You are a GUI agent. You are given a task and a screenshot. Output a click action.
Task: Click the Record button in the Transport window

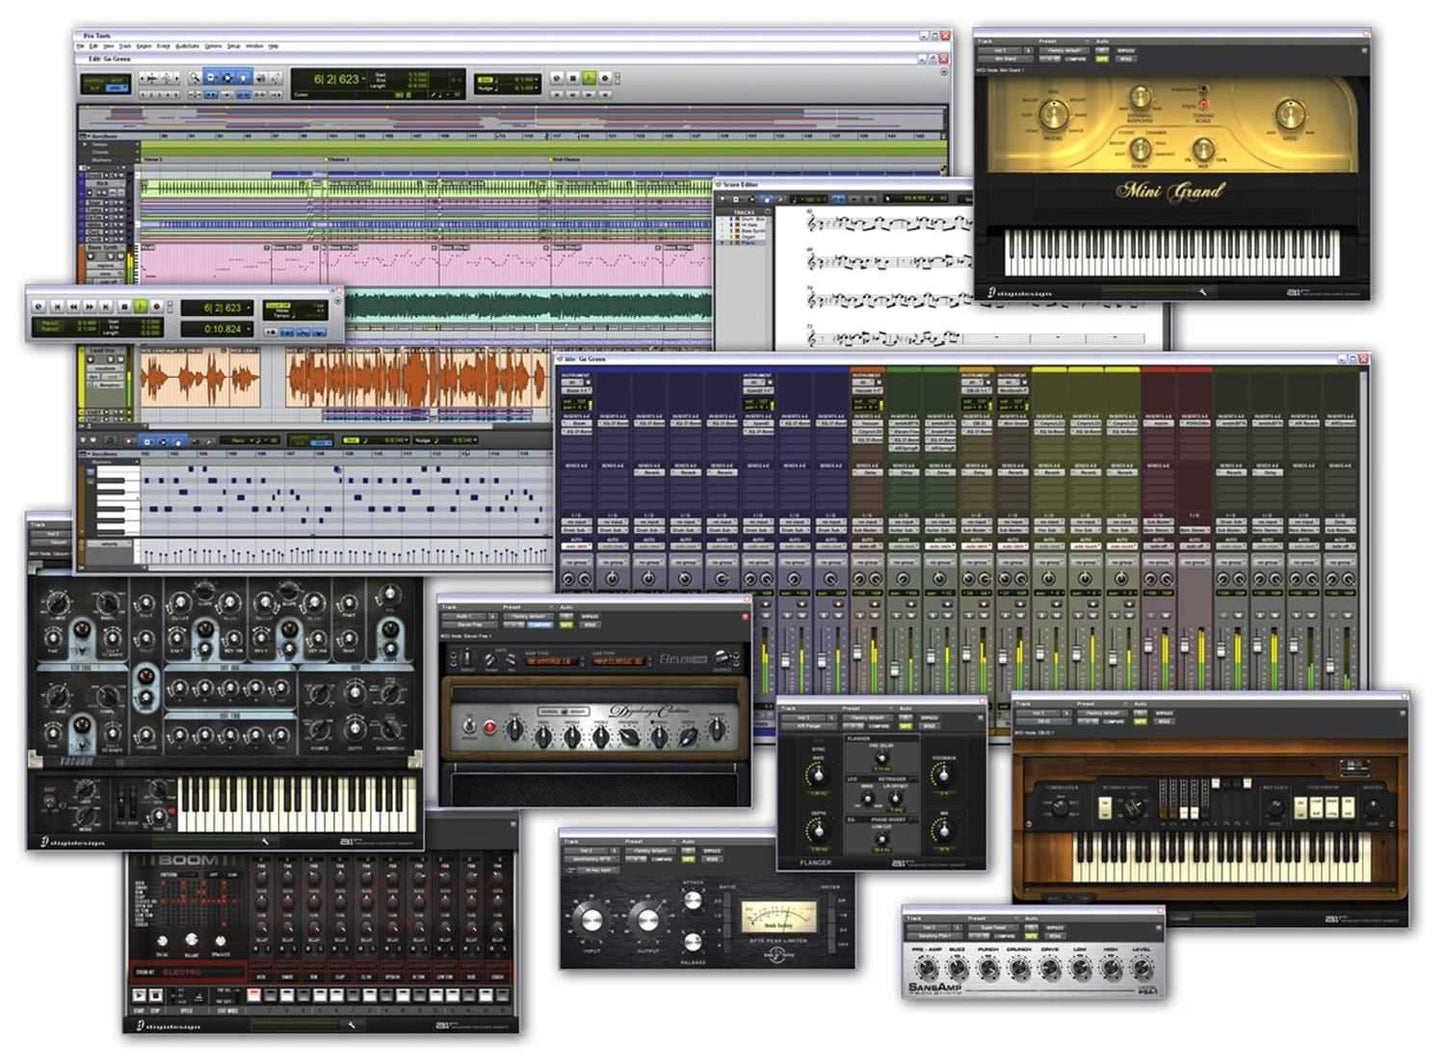point(158,307)
